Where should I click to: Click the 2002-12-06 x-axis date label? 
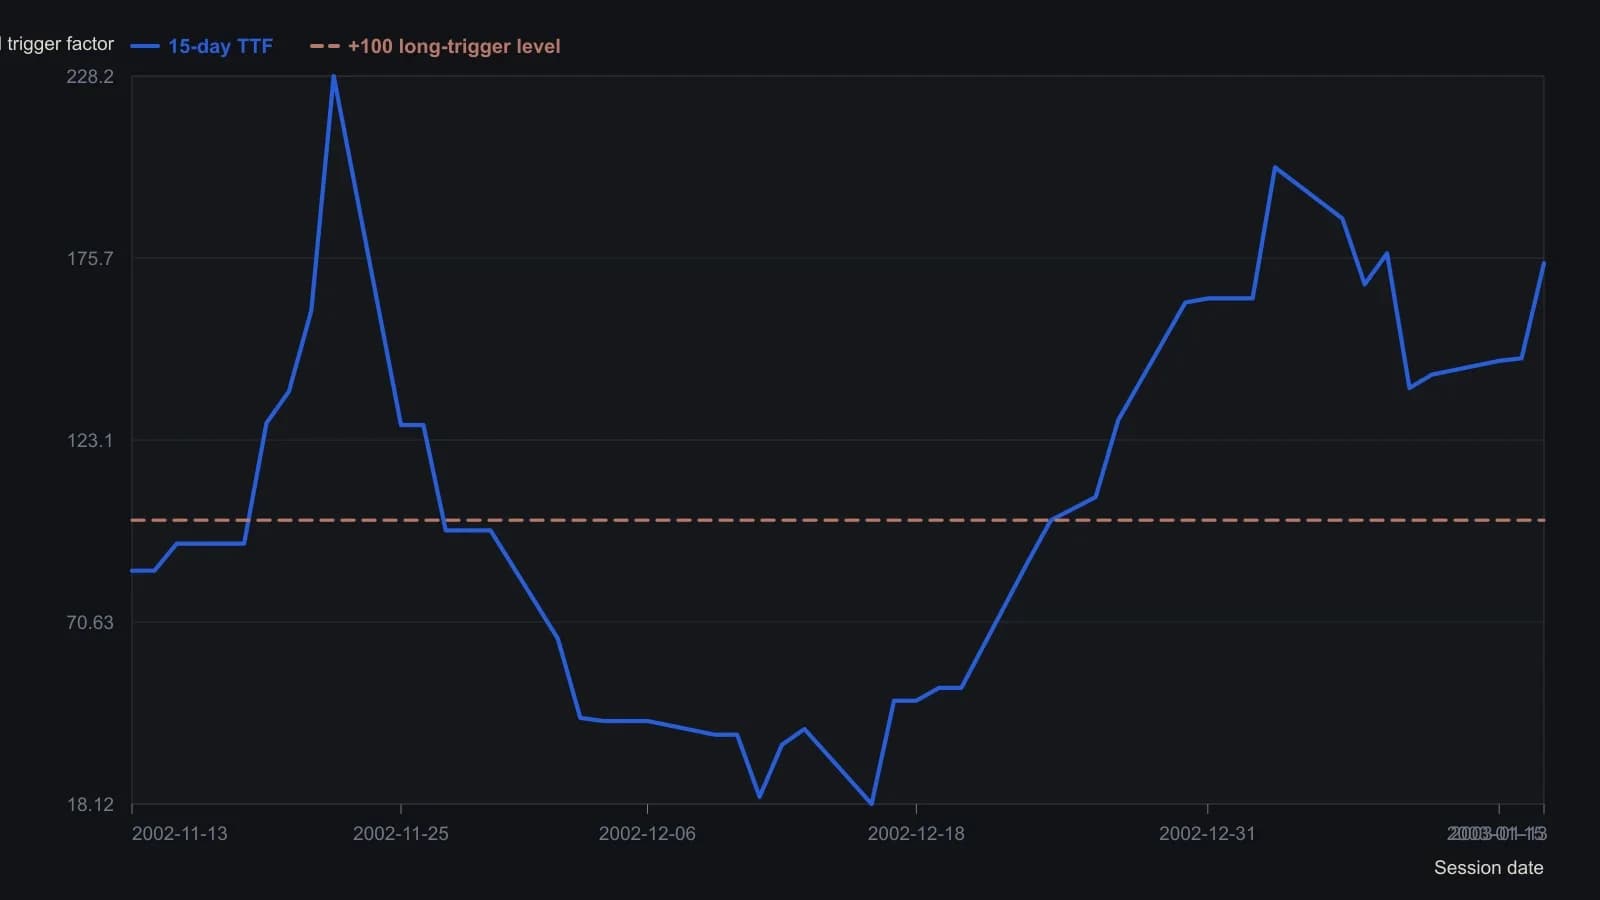(647, 834)
